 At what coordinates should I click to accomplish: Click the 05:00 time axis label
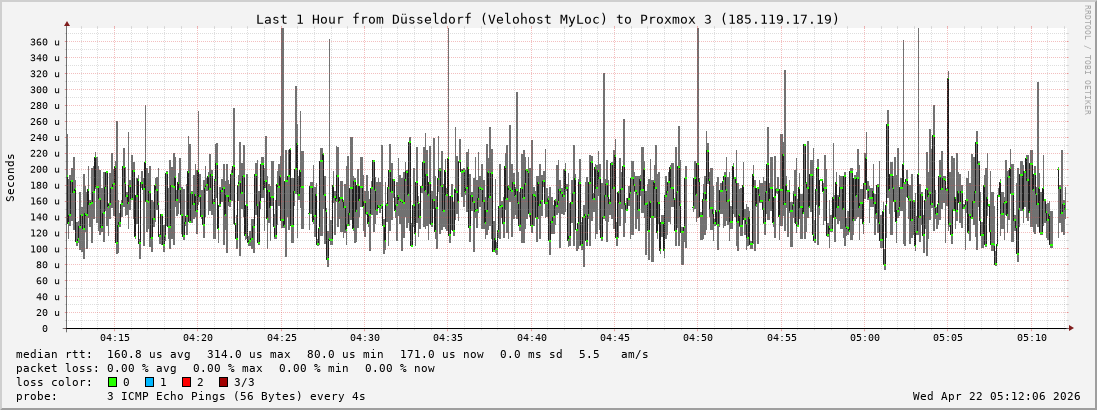[865, 338]
